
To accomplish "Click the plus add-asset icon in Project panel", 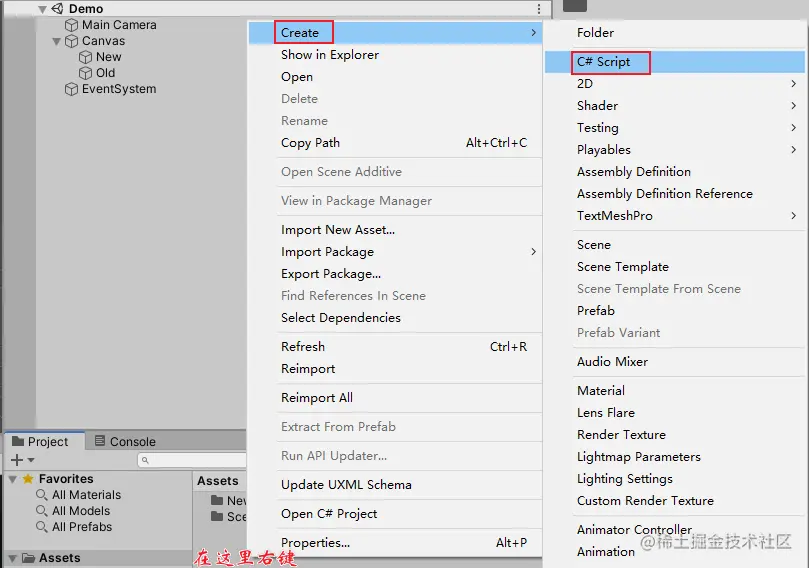I will tap(17, 459).
